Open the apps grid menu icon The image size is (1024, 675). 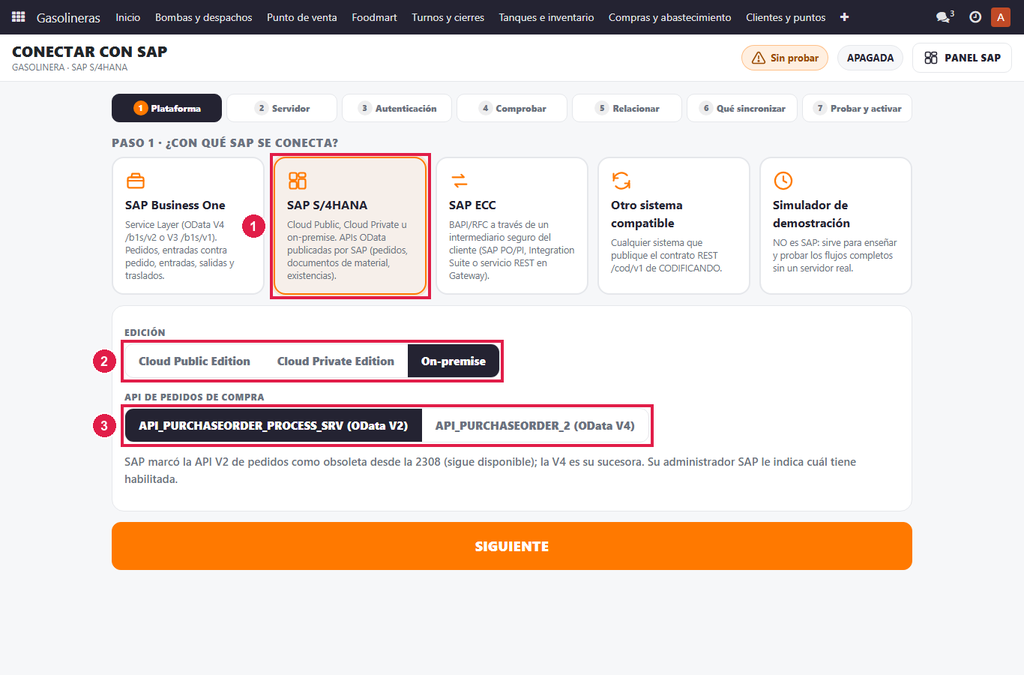pyautogui.click(x=18, y=17)
